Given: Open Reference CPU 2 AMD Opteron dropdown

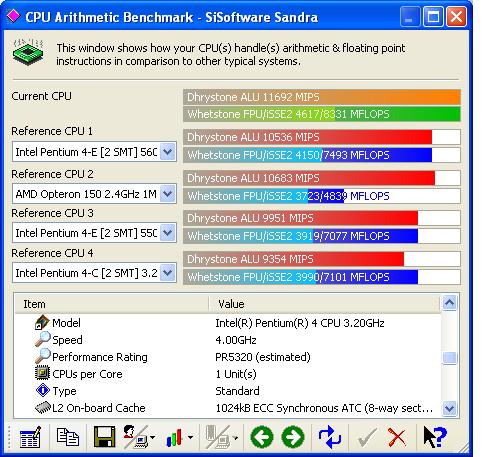Looking at the screenshot, I should pyautogui.click(x=168, y=194).
